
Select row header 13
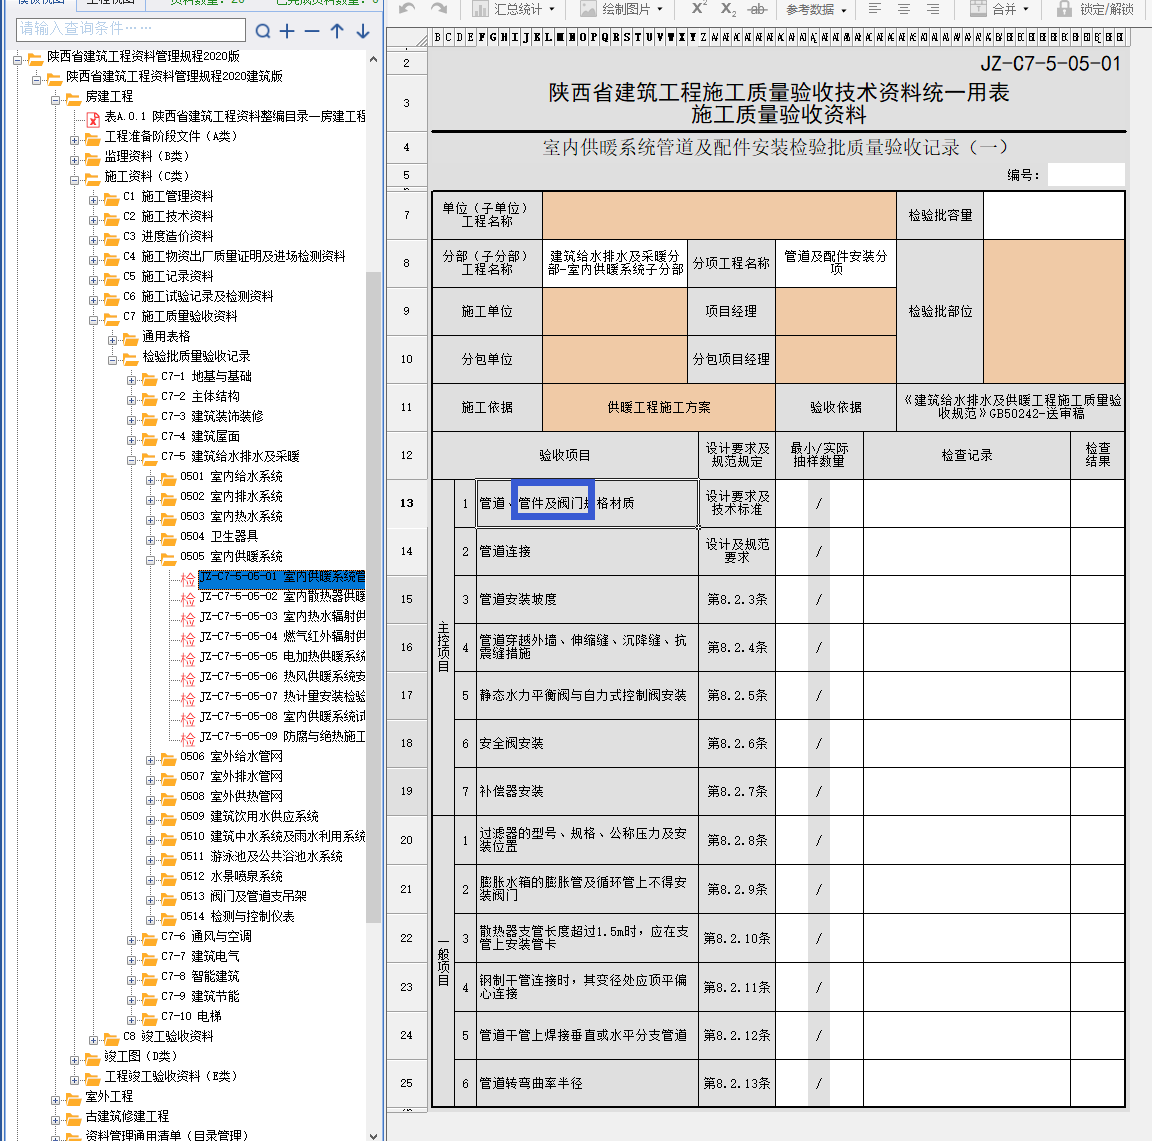pos(406,503)
